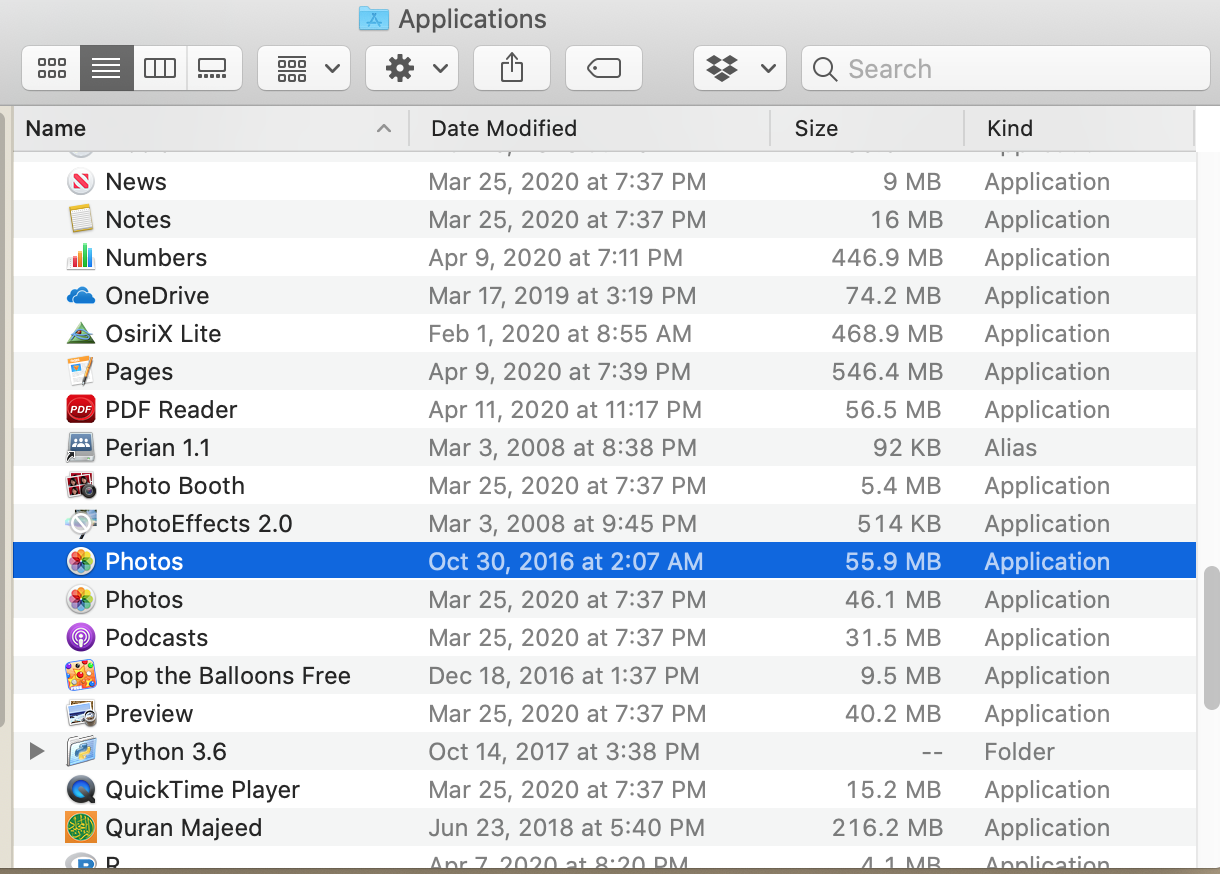Toggle the Name sort direction arrow
Image resolution: width=1220 pixels, height=874 pixels.
[x=384, y=128]
